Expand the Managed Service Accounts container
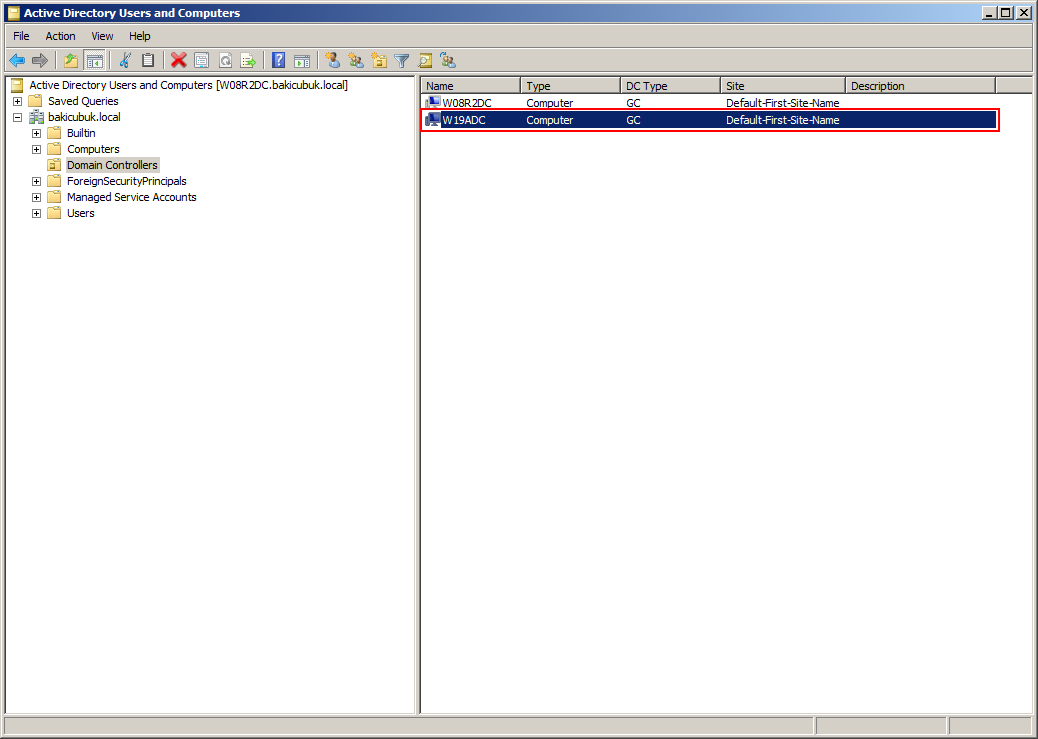Image resolution: width=1038 pixels, height=739 pixels. tap(36, 197)
